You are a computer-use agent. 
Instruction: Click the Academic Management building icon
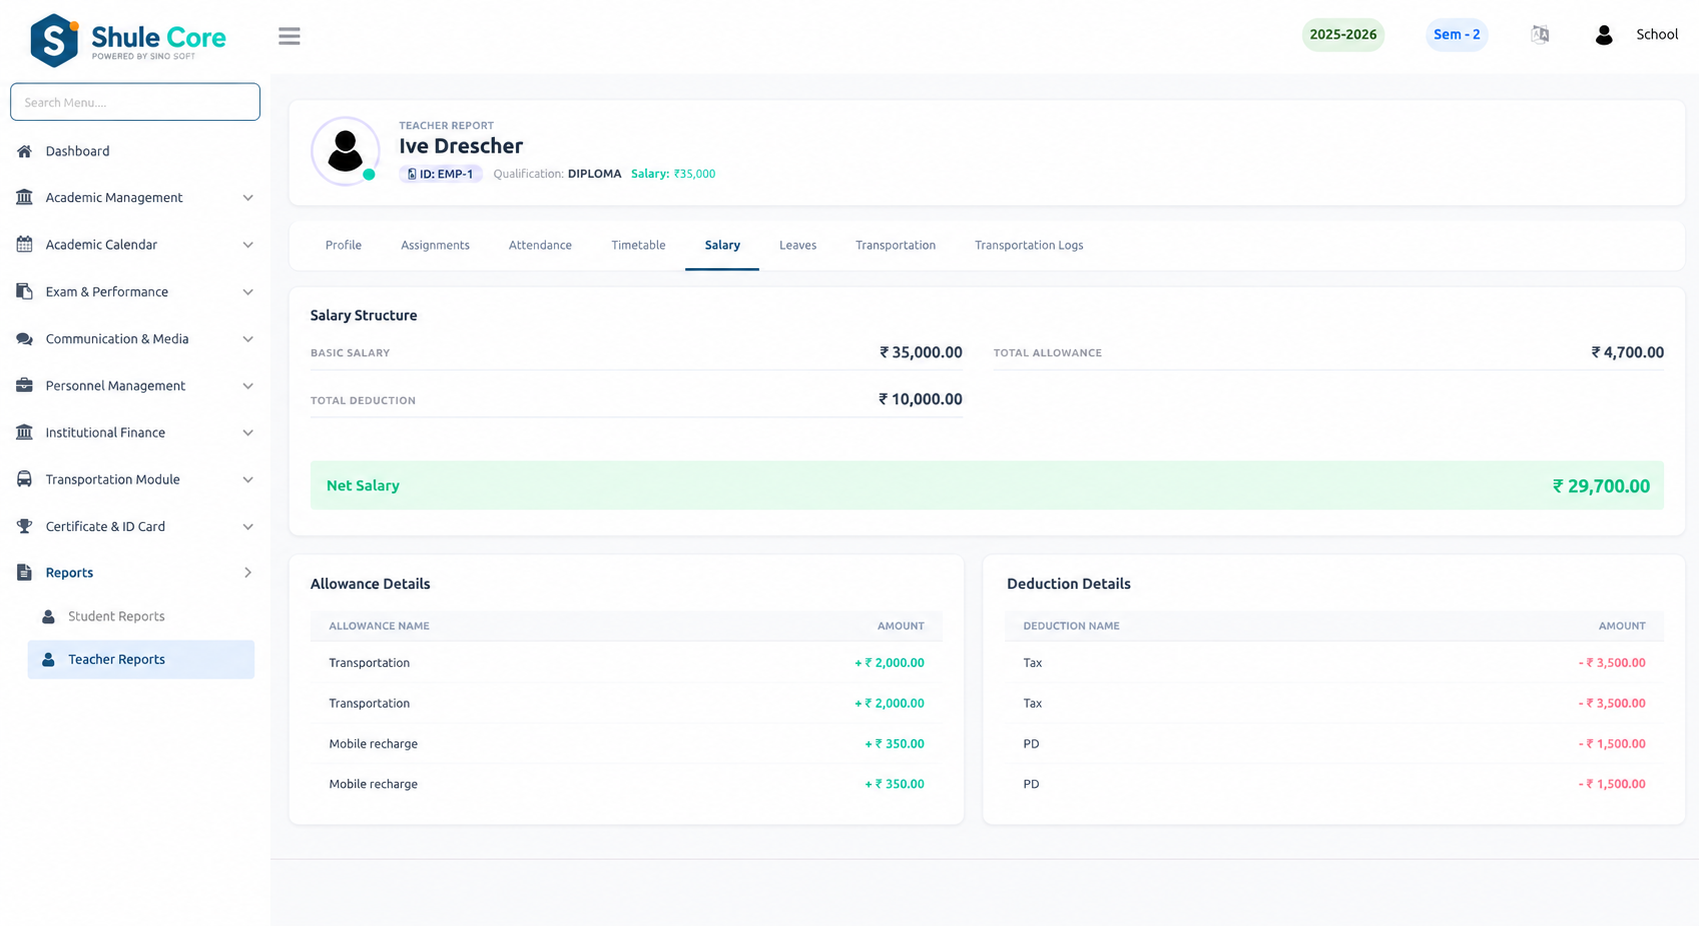[x=24, y=197]
